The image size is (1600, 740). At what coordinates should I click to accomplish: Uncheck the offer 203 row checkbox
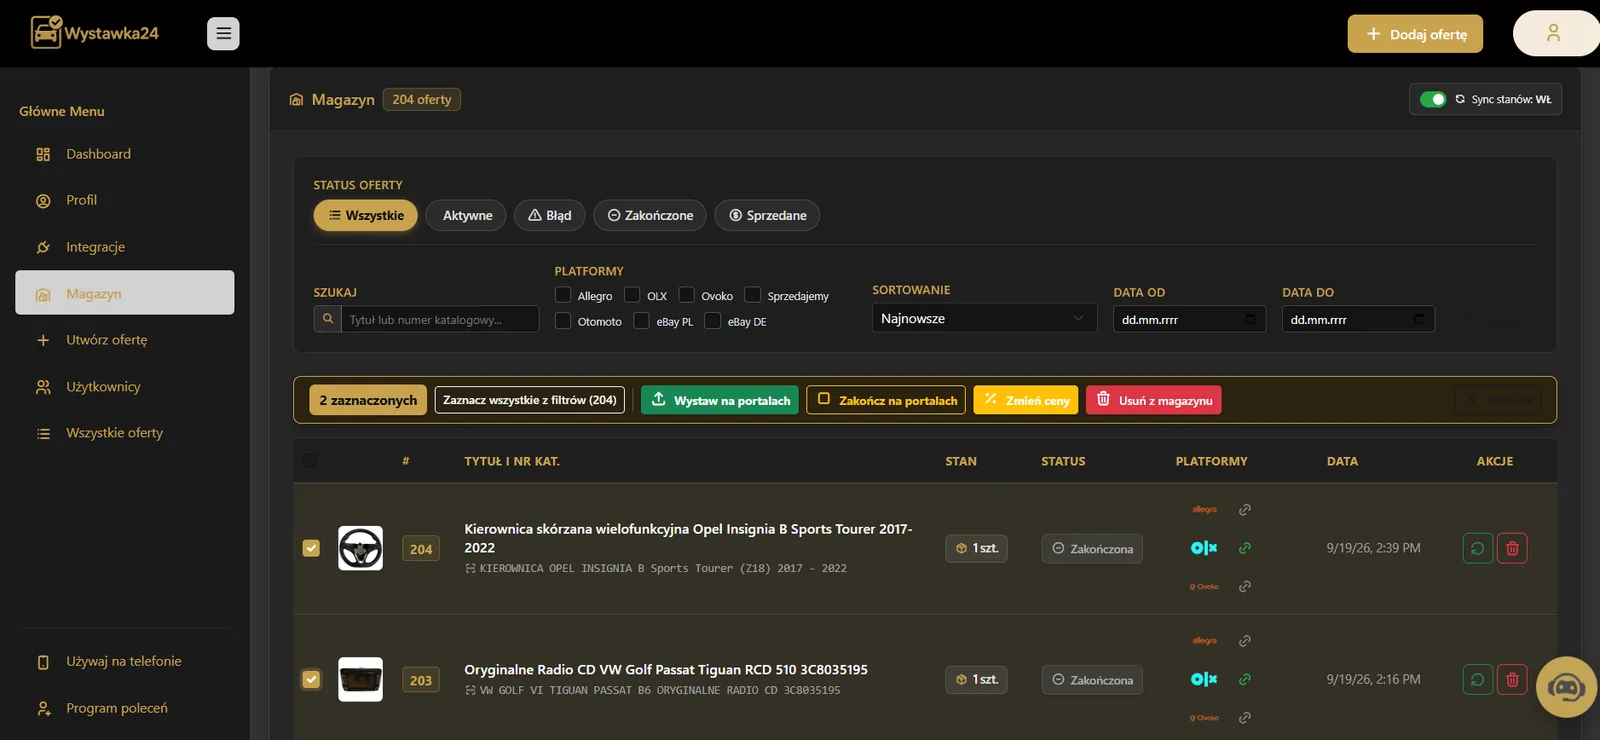(x=311, y=679)
